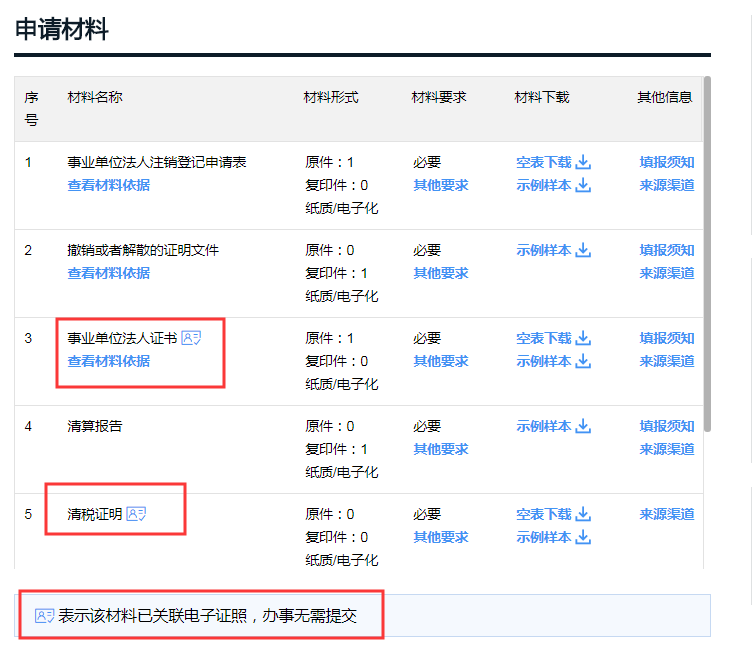Open 查看材料依据 under 事业单位法人注销登记申请表
The height and width of the screenshot is (652, 752).
108,185
